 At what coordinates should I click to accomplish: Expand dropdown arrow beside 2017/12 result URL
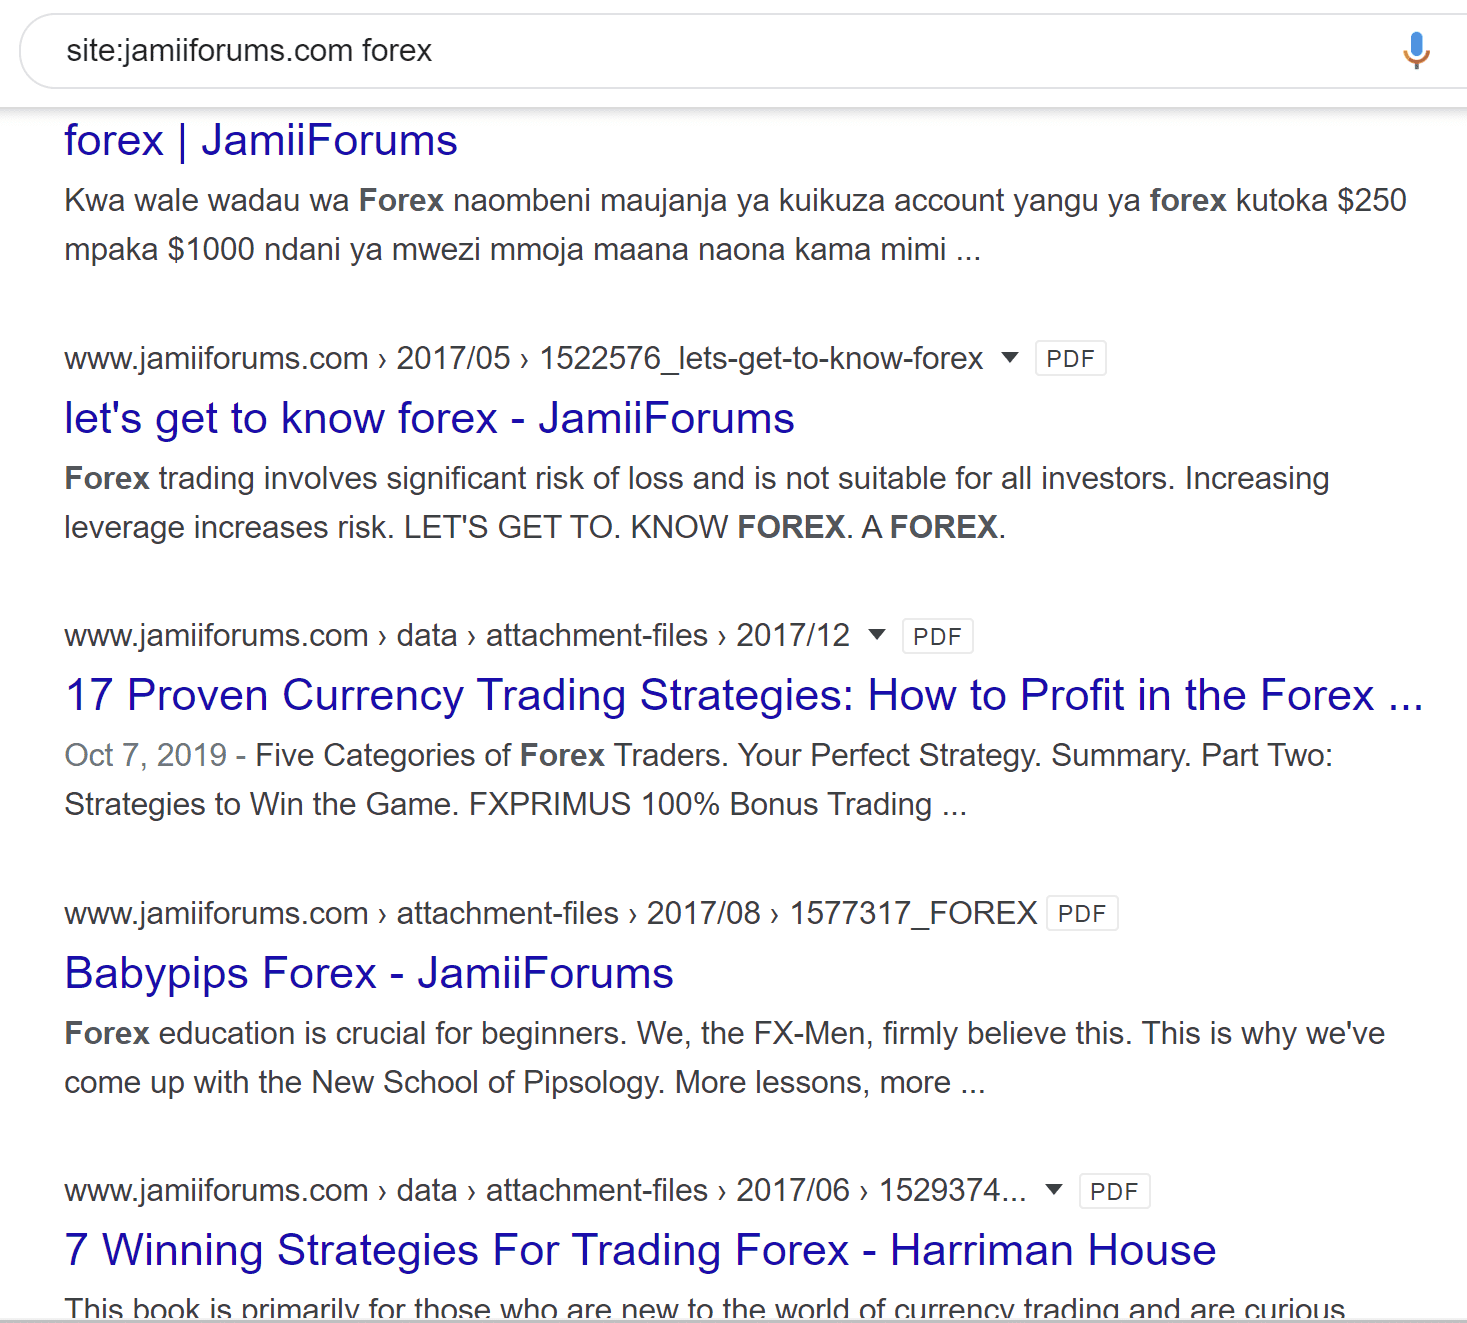(877, 634)
